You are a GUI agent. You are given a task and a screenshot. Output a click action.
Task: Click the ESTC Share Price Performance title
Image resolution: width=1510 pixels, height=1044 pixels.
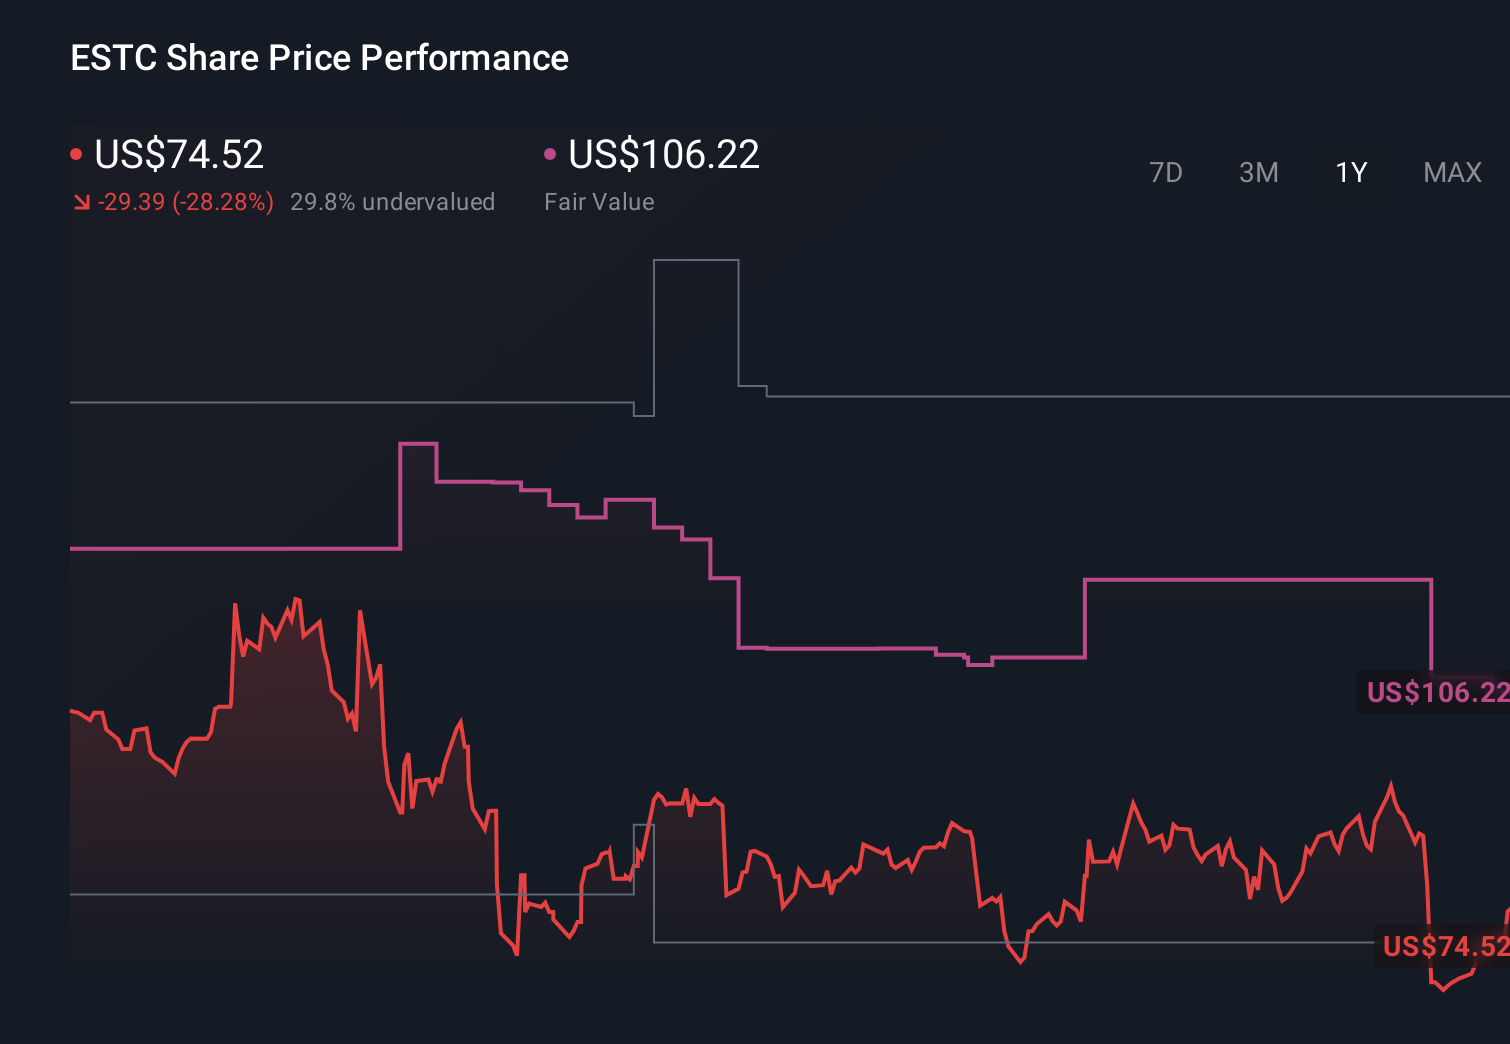click(x=318, y=58)
